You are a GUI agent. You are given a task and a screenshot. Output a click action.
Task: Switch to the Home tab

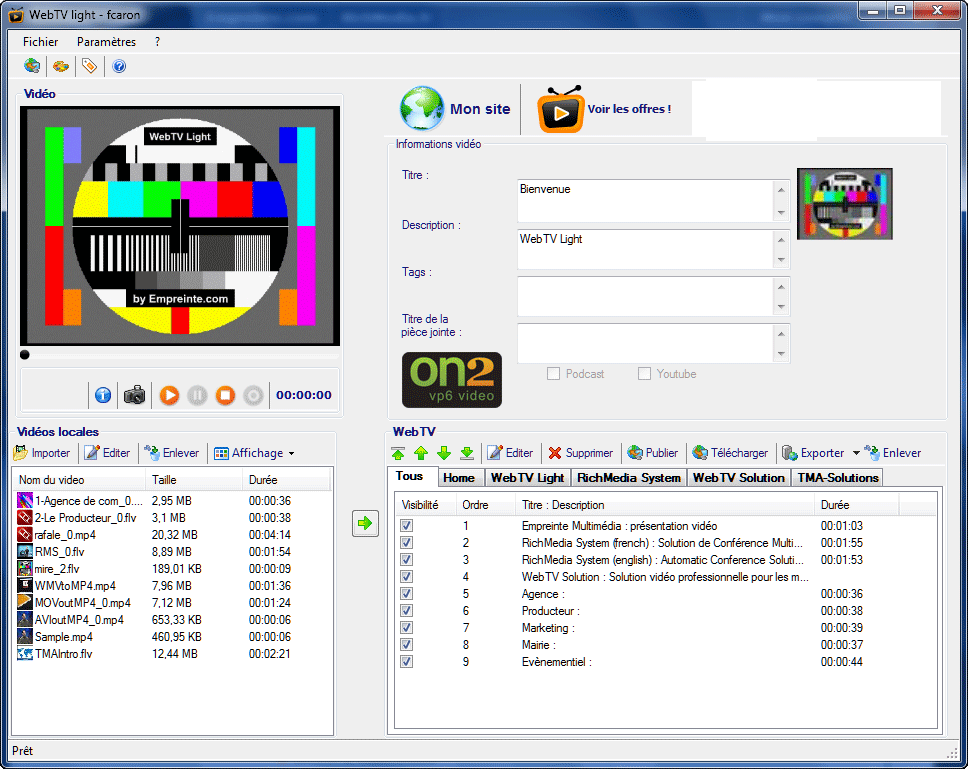pyautogui.click(x=459, y=478)
